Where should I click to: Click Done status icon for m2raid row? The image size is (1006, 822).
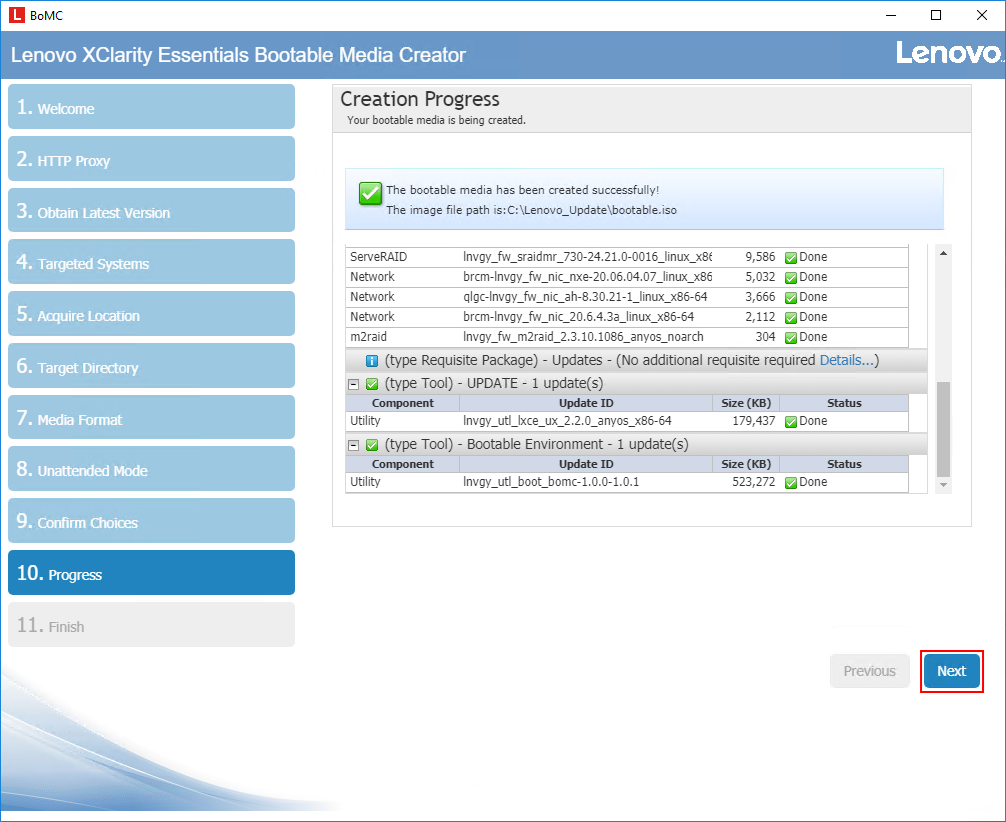pyautogui.click(x=790, y=337)
